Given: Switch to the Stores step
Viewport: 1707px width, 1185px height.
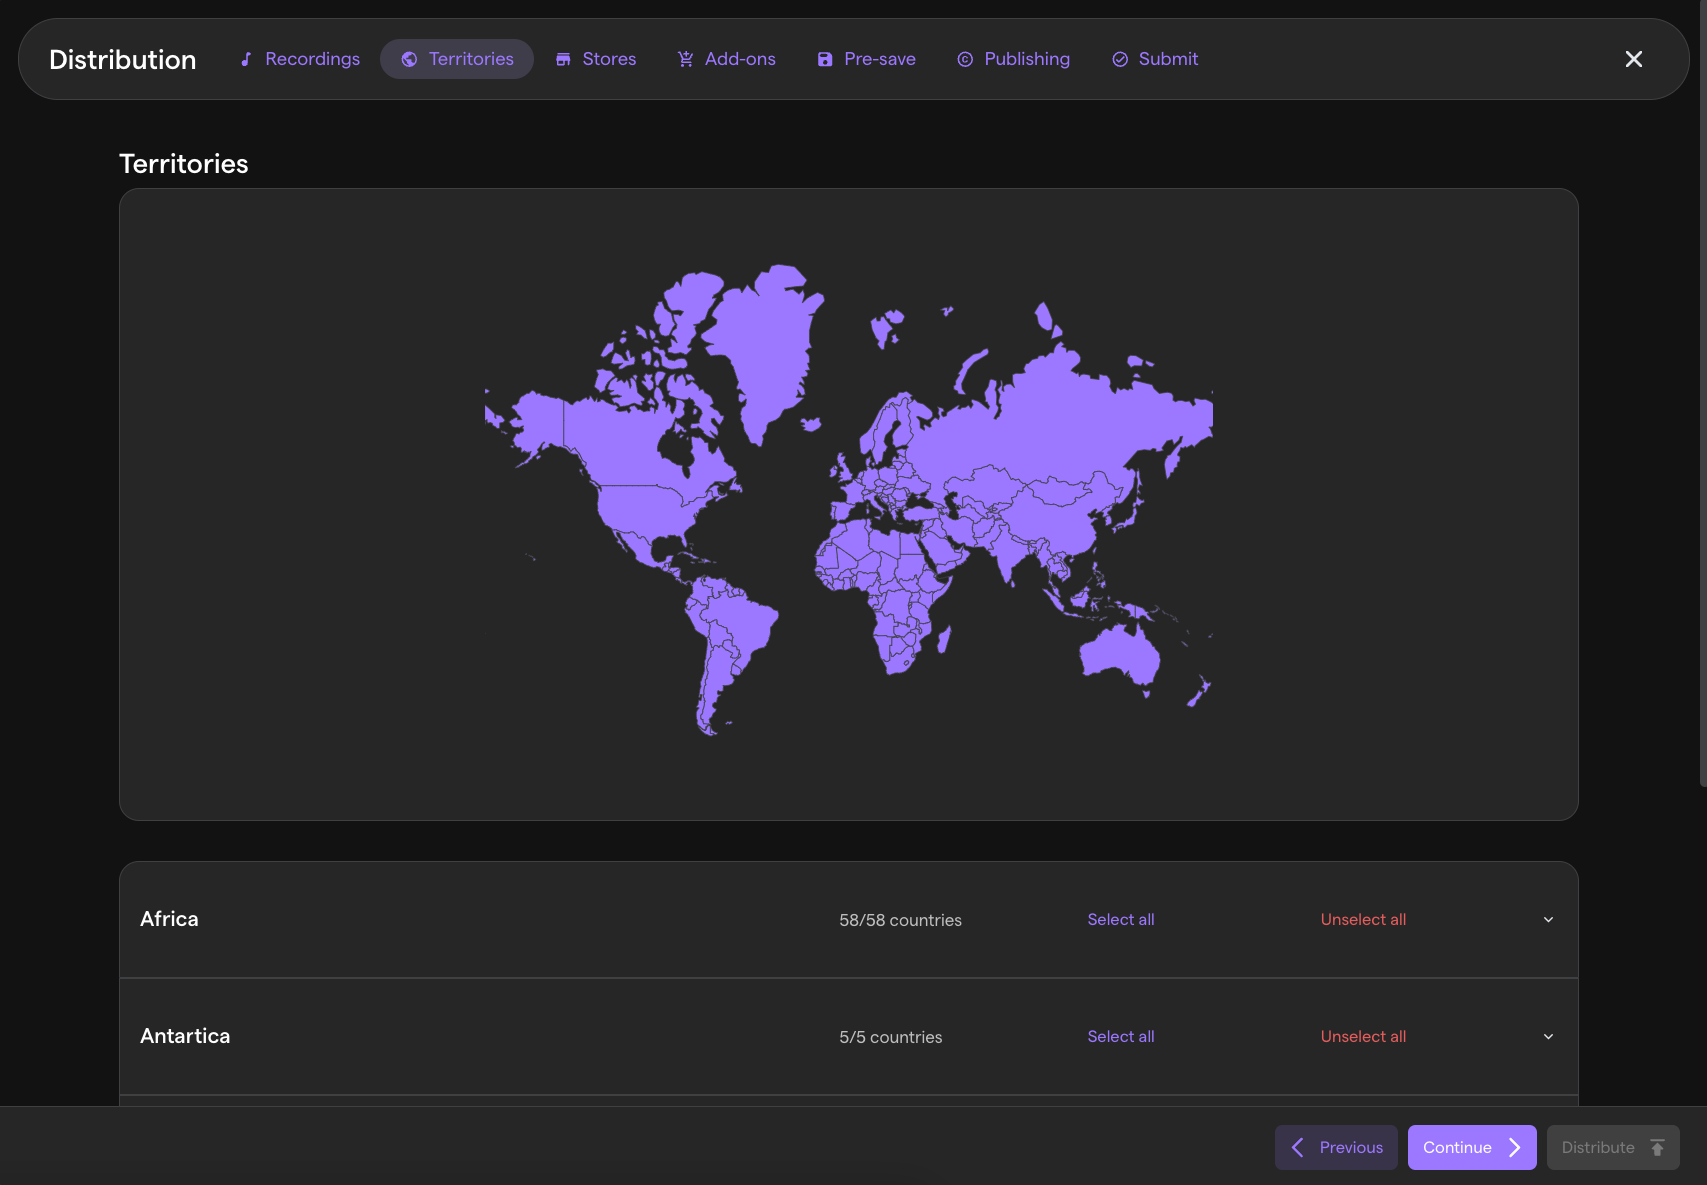Looking at the screenshot, I should [596, 59].
